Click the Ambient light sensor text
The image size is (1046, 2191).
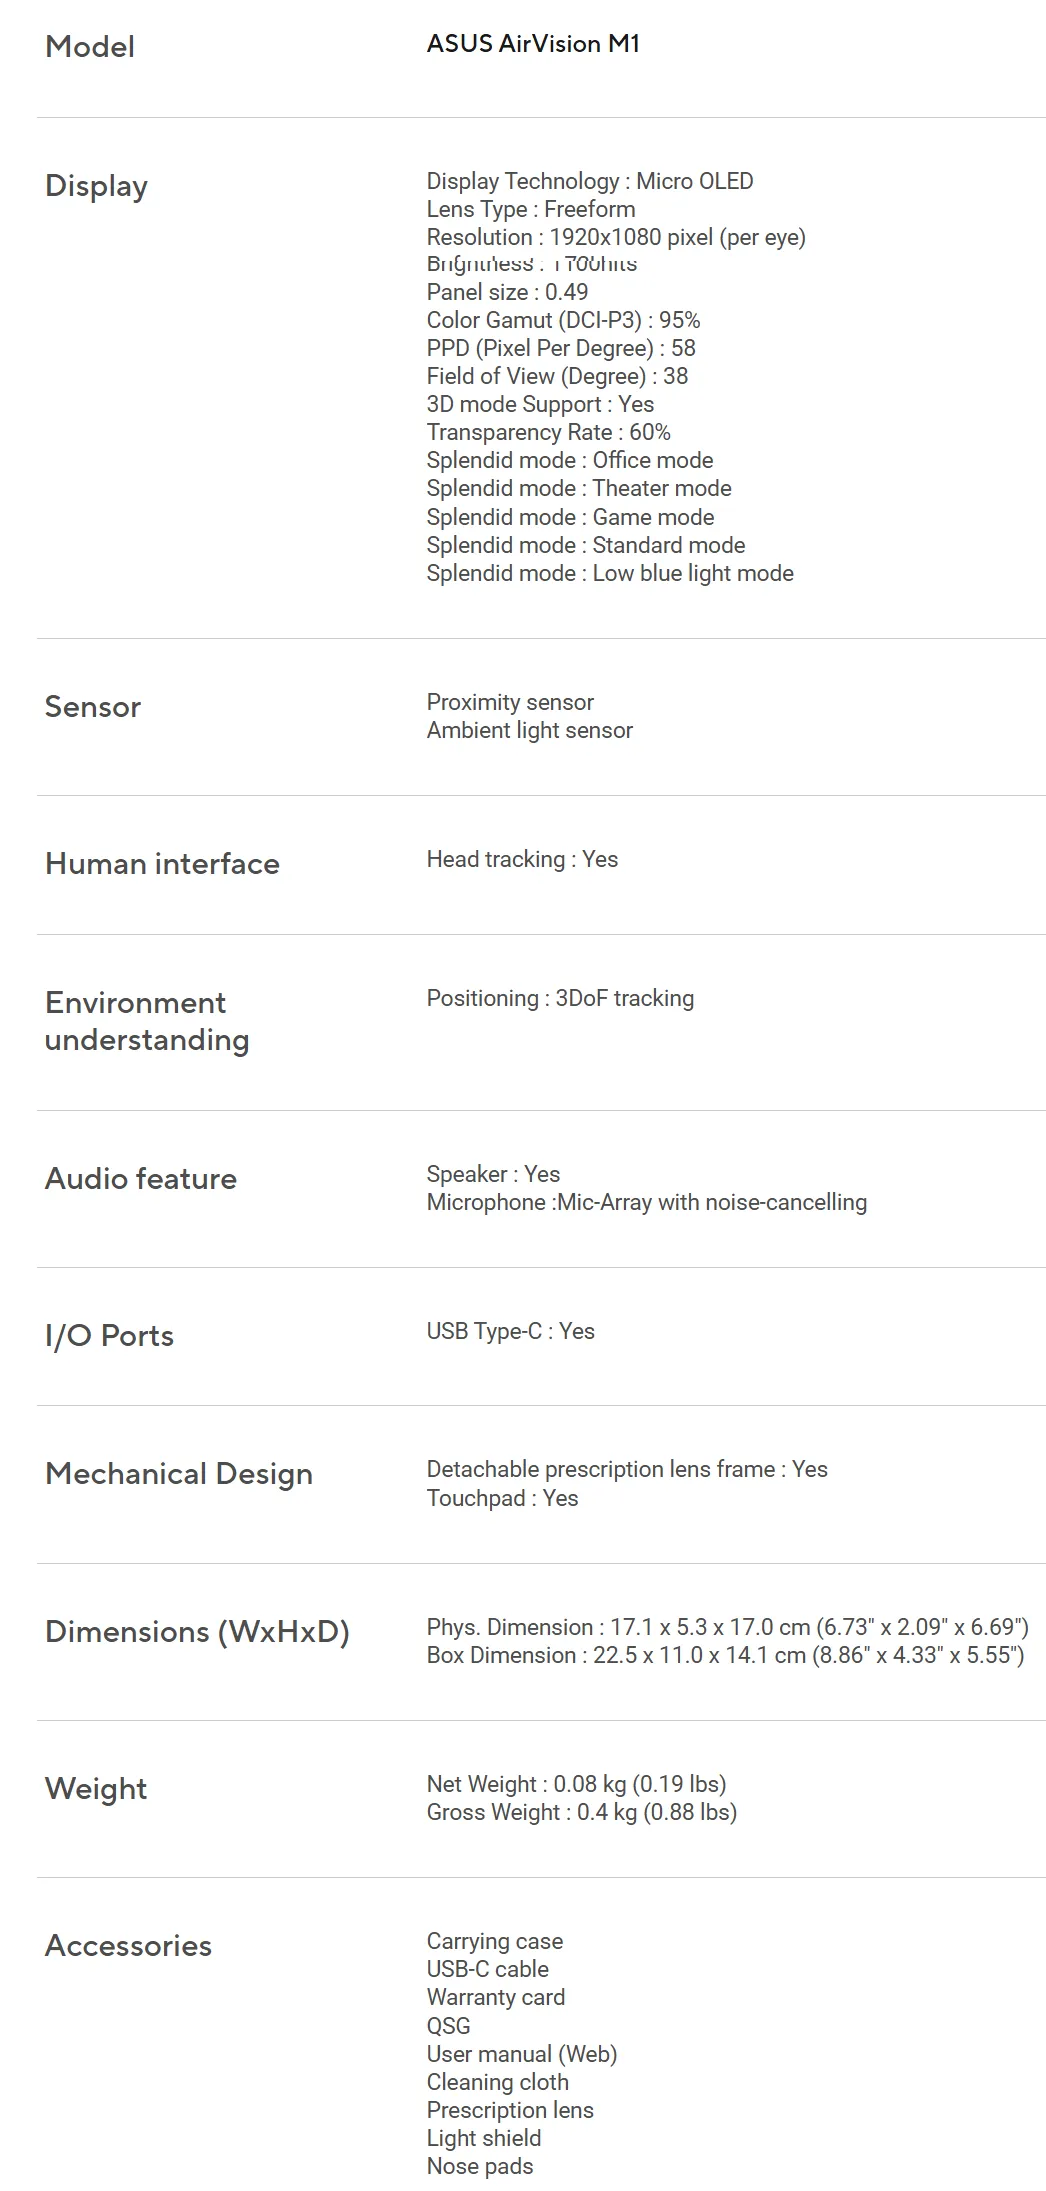coord(529,730)
